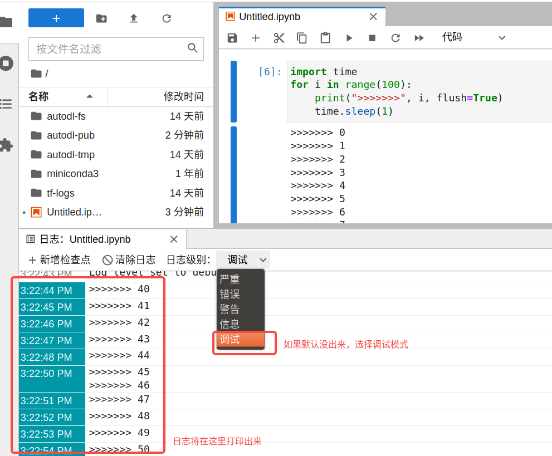Image resolution: width=552 pixels, height=456 pixels.
Task: Add a checkpoint with 新增检查点
Action: 59,260
